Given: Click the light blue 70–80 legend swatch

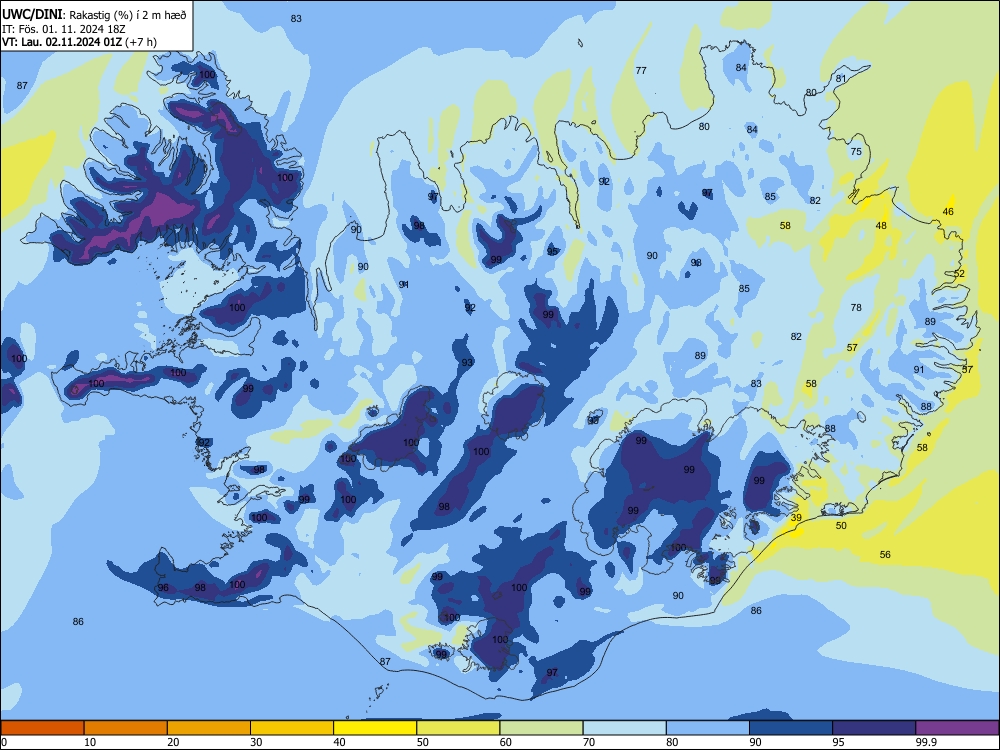Looking at the screenshot, I should pos(624,728).
